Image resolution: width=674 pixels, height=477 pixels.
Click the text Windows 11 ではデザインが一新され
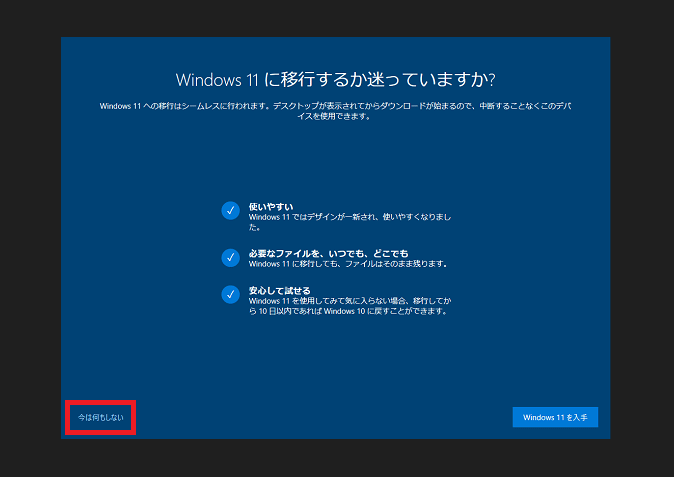pyautogui.click(x=350, y=222)
